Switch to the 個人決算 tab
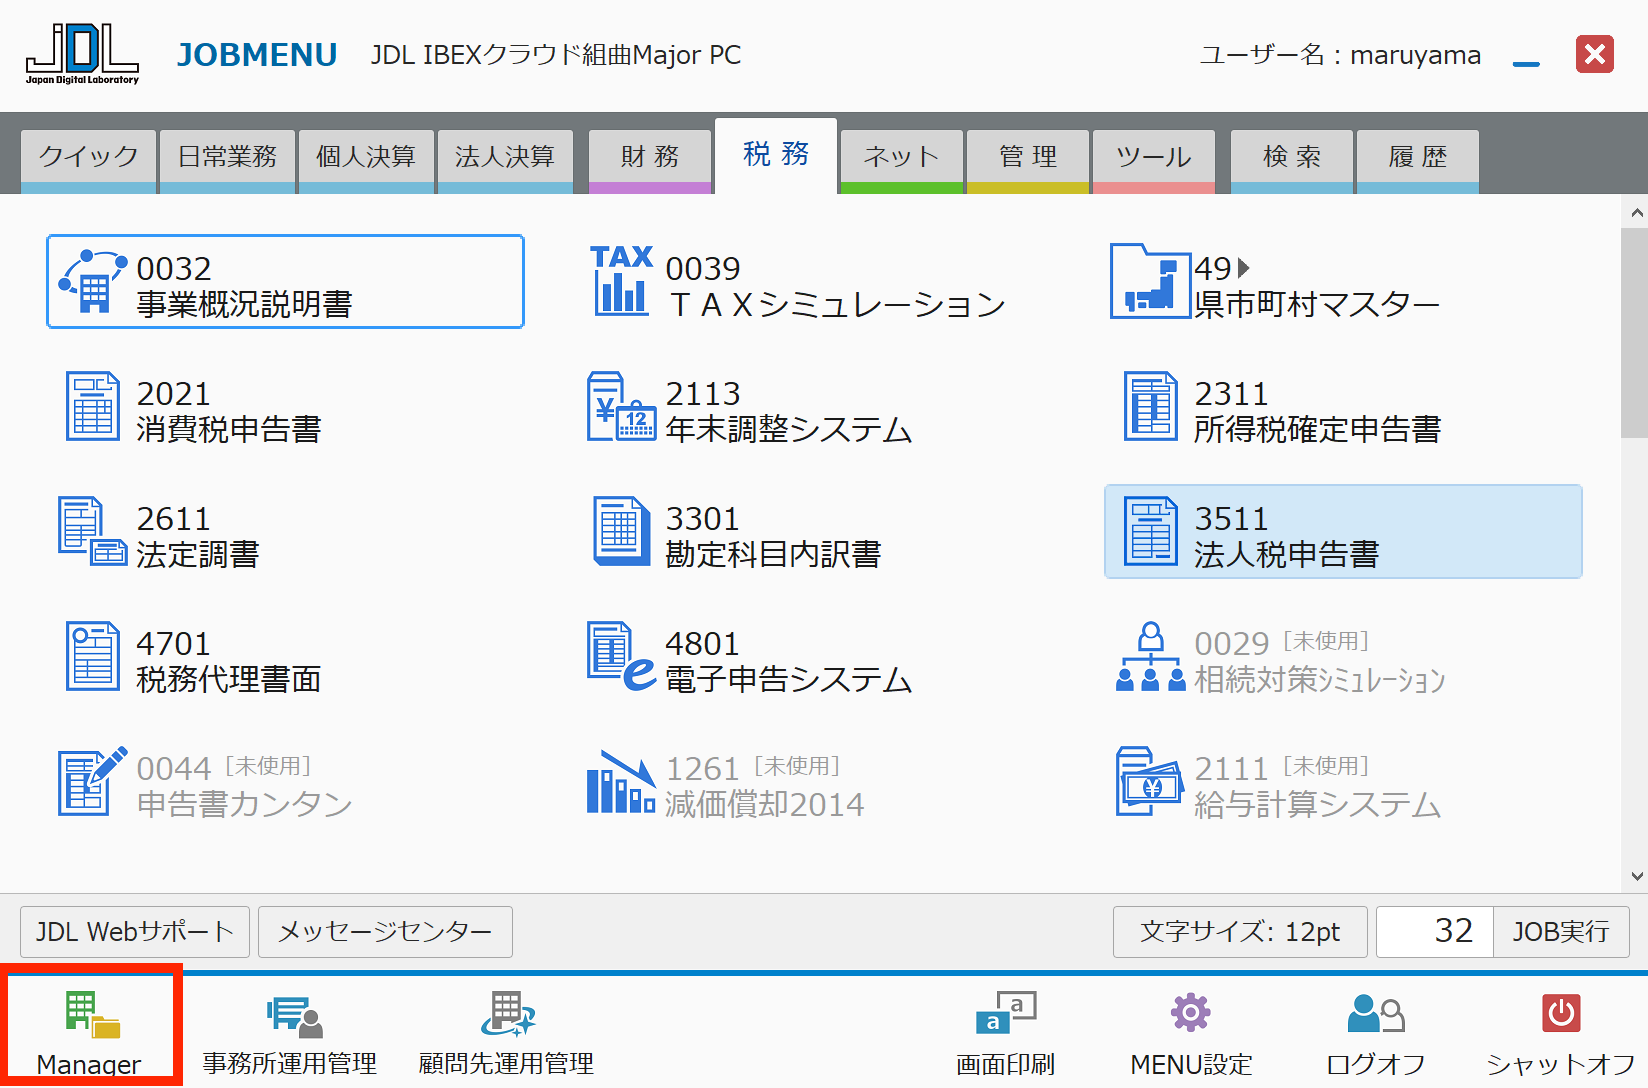 pos(366,161)
